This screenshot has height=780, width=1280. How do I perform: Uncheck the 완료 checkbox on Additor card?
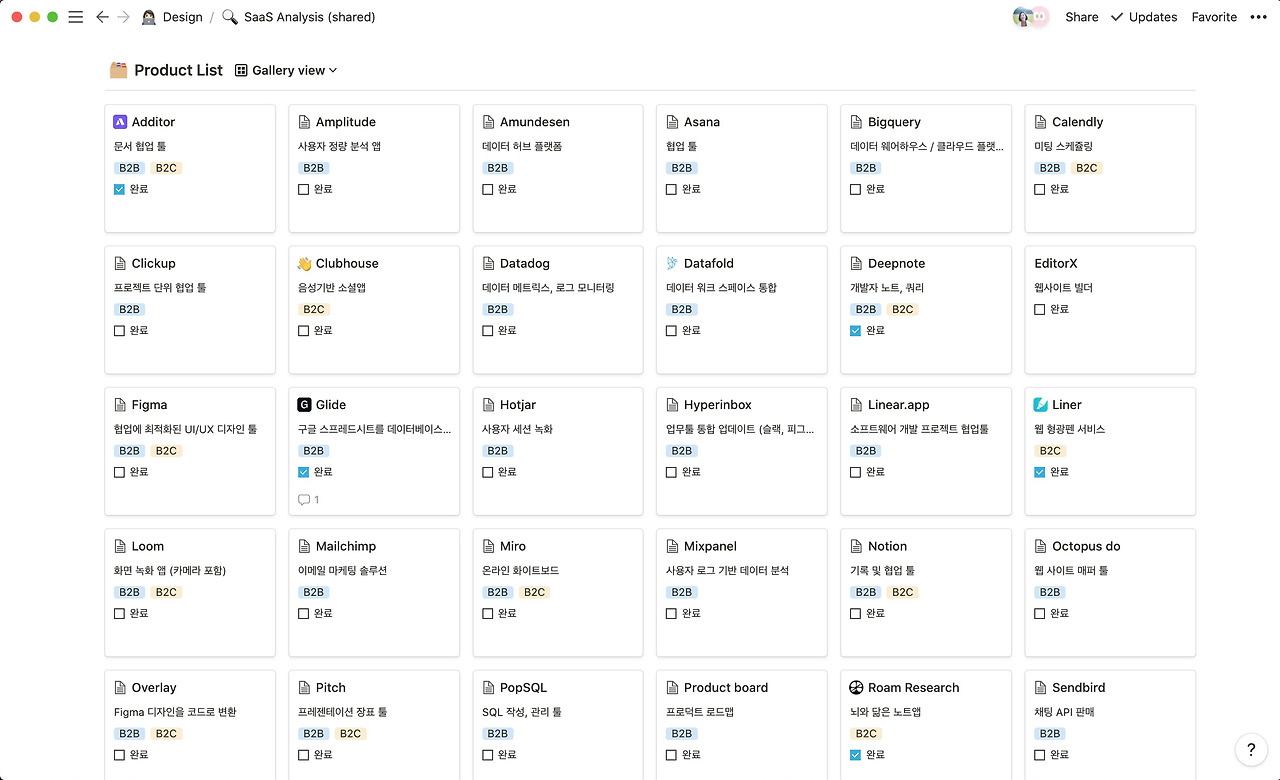point(119,189)
